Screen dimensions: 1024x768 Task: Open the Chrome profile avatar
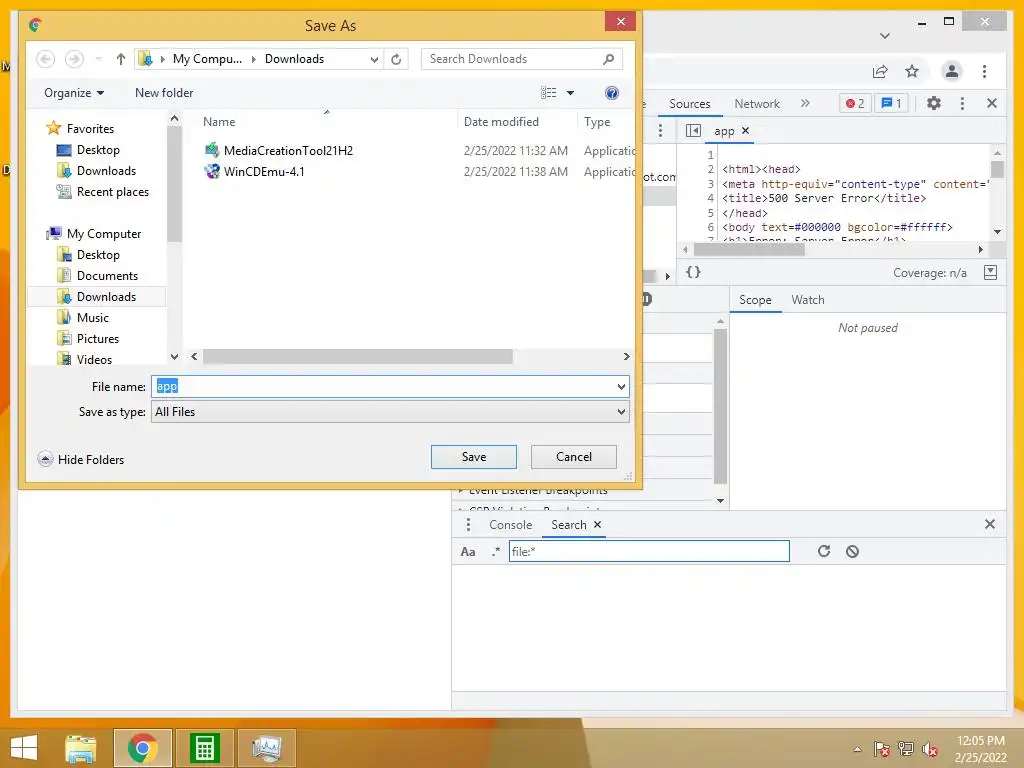(x=952, y=71)
